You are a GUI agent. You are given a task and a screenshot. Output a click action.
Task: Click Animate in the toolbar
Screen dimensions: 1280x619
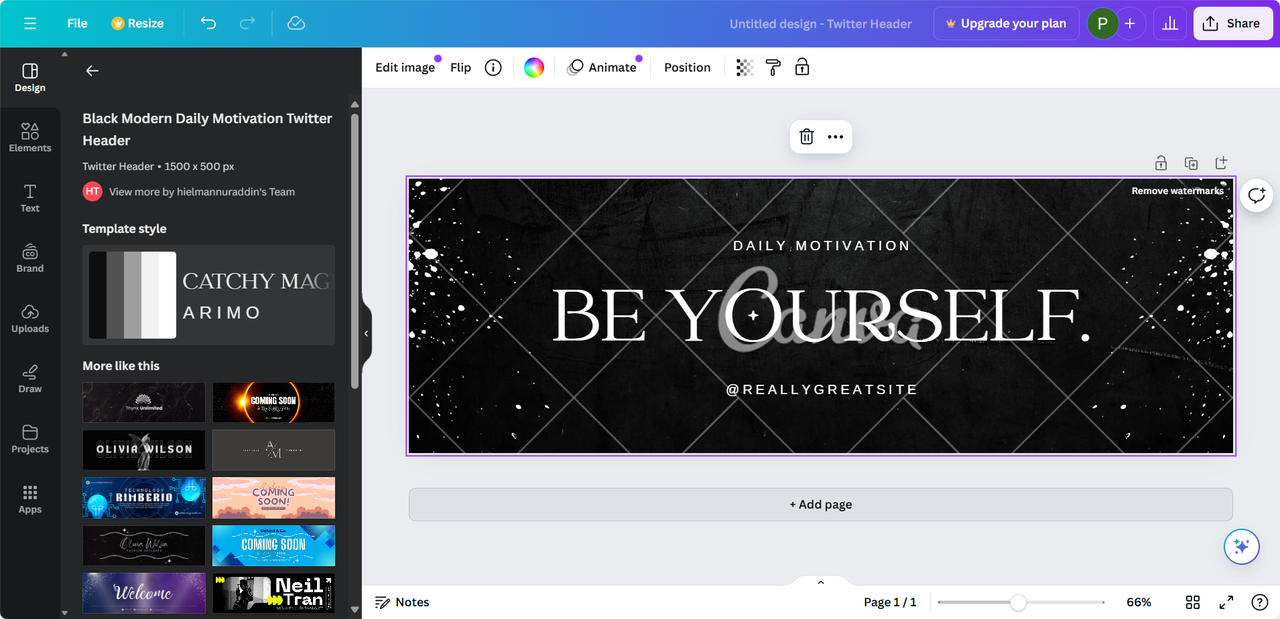tap(602, 67)
